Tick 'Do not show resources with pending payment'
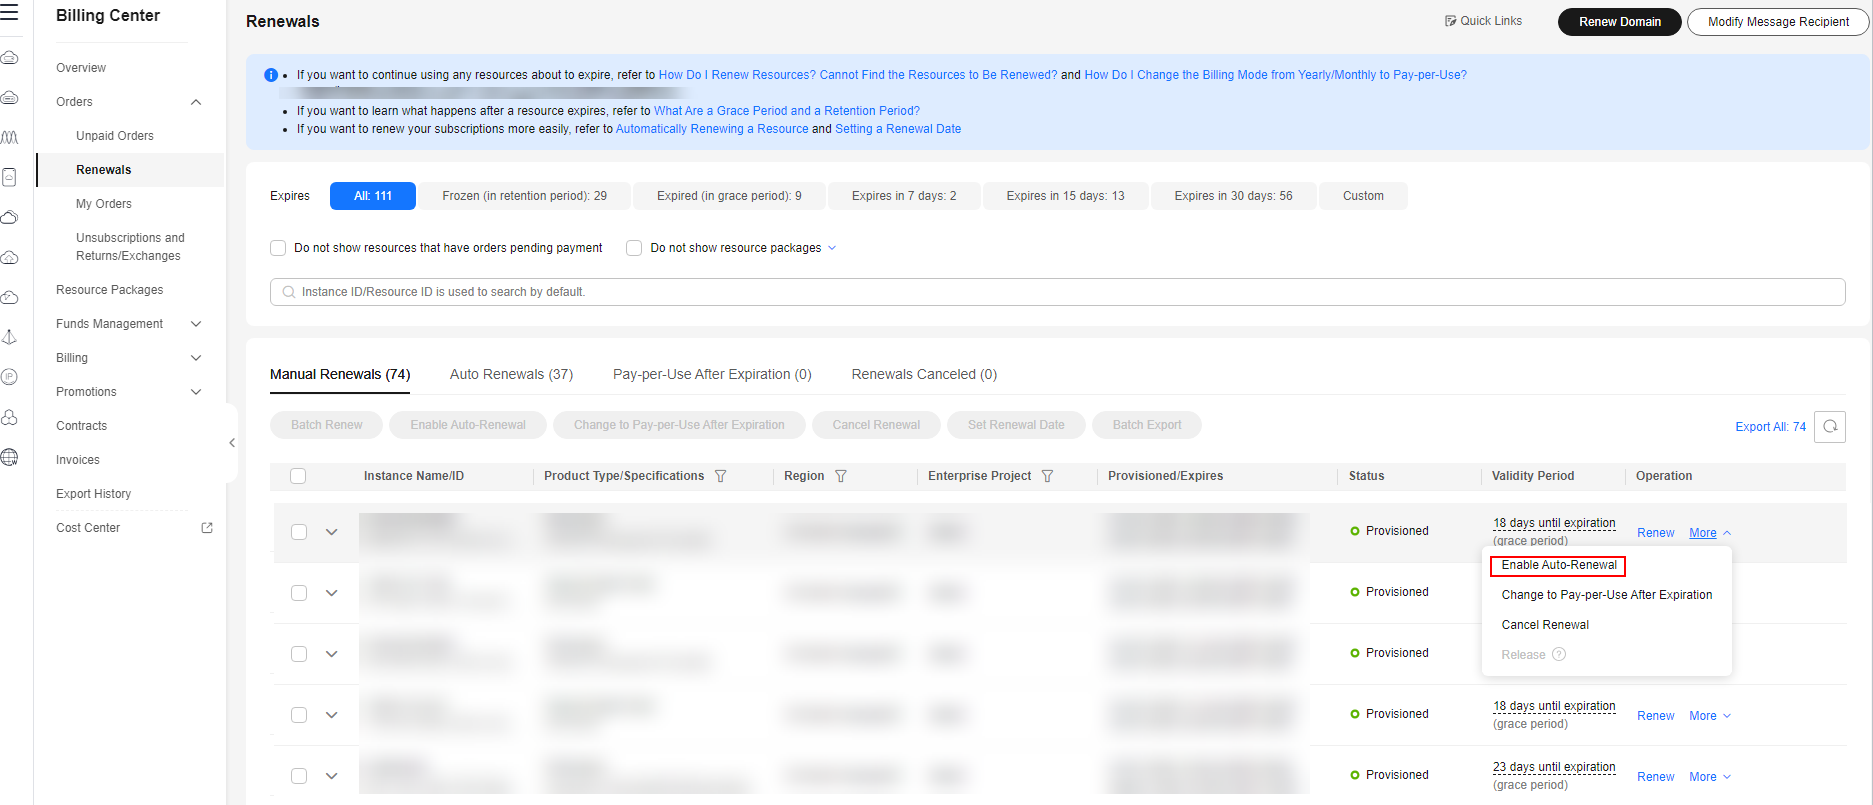1873x805 pixels. pos(278,248)
